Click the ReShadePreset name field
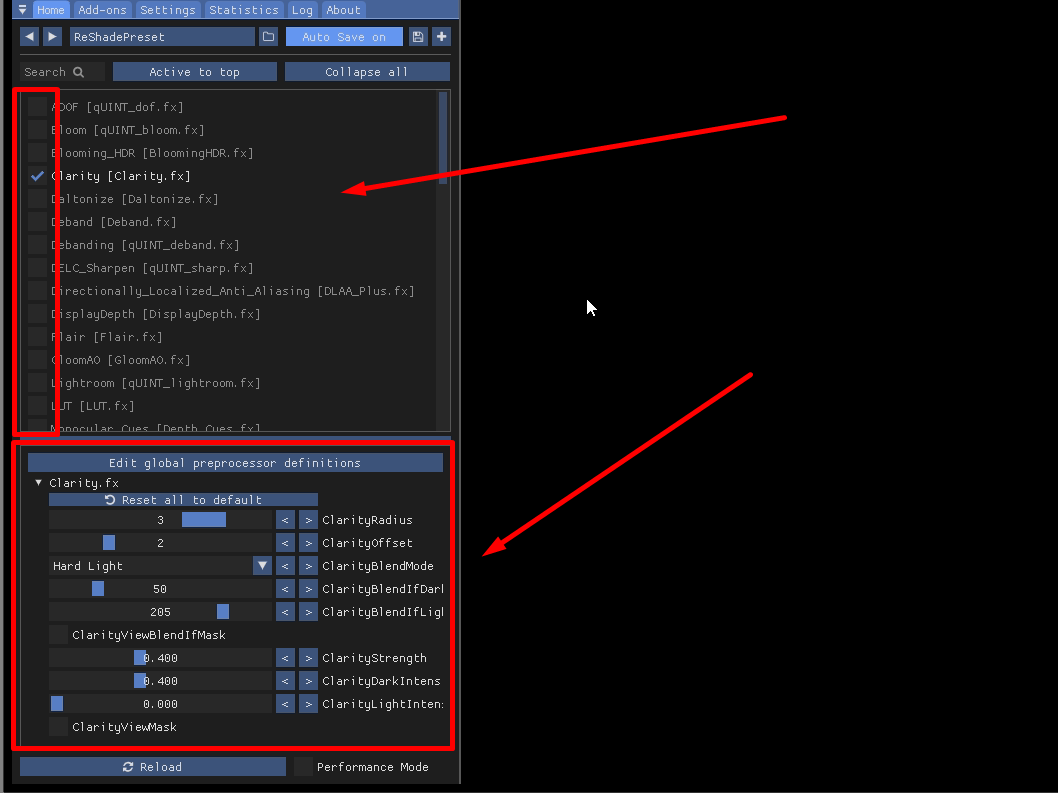The height and width of the screenshot is (793, 1058). tap(162, 37)
